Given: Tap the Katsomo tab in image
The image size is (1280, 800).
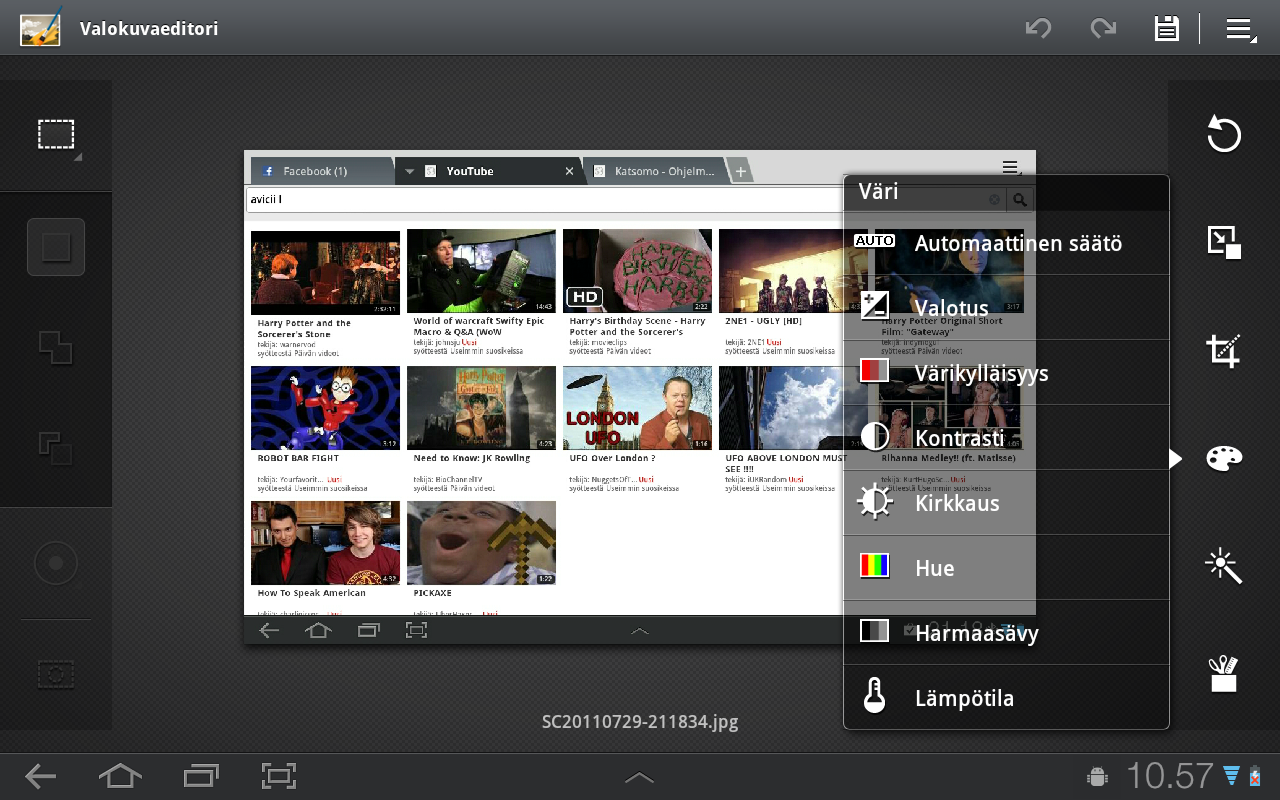Looking at the screenshot, I should [655, 171].
